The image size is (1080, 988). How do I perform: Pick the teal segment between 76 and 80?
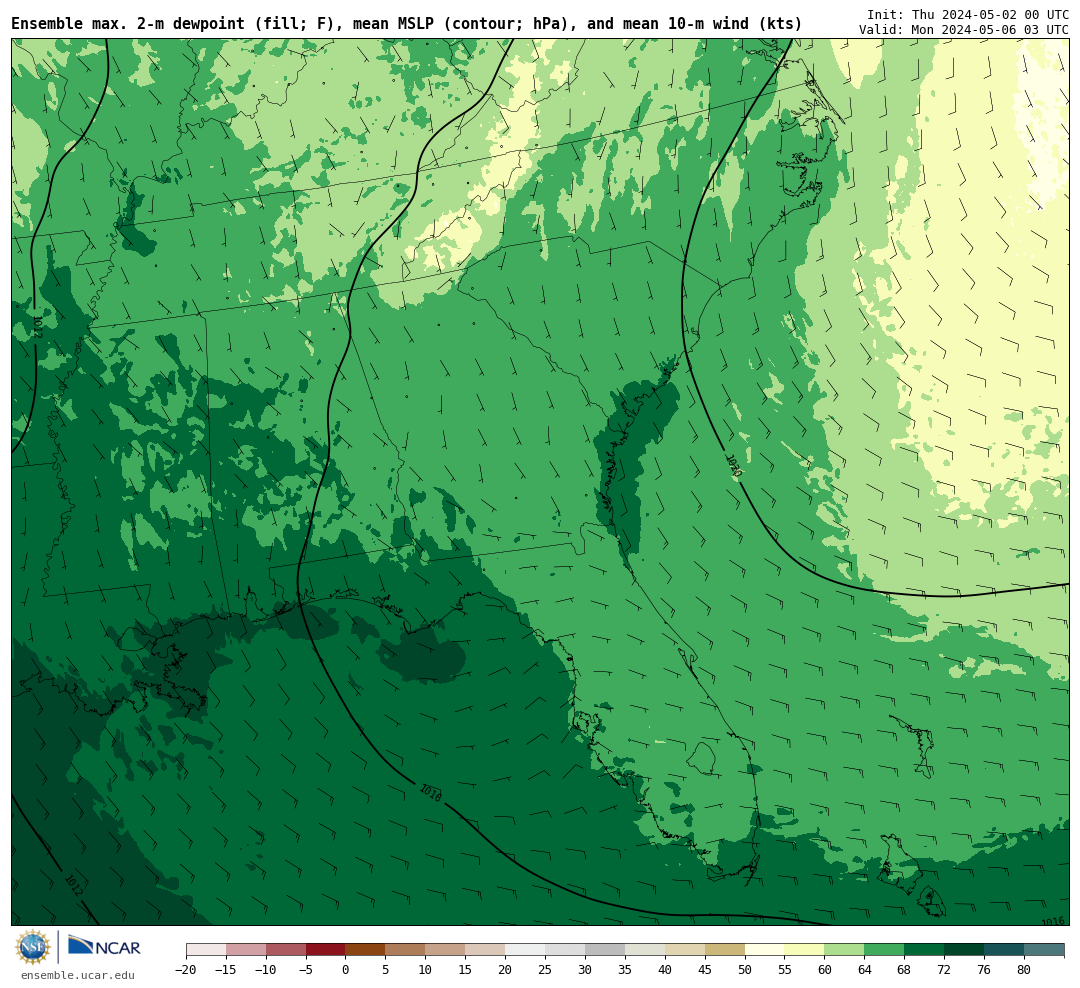1005,950
